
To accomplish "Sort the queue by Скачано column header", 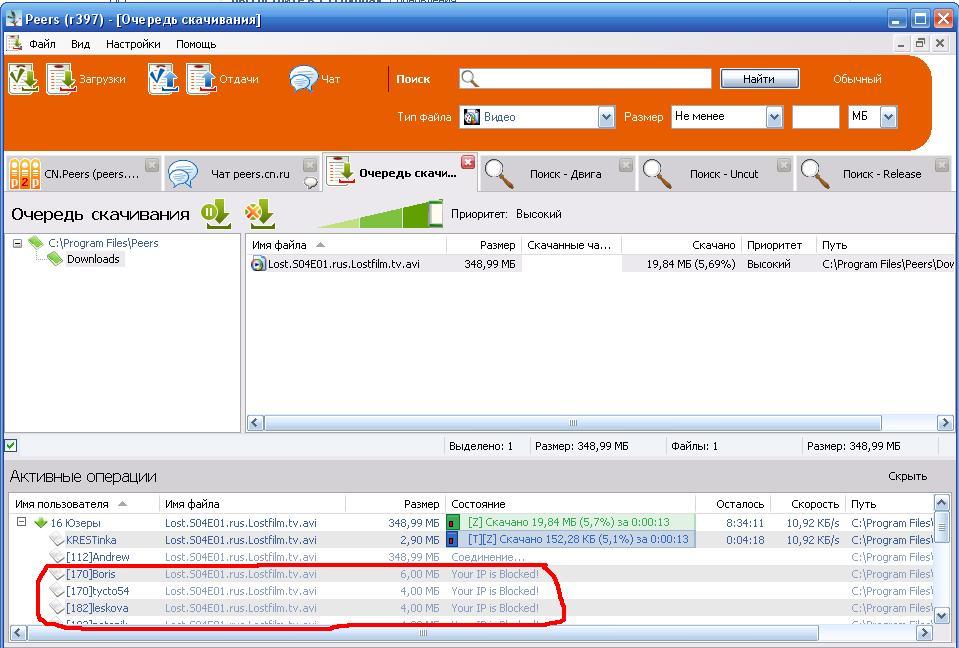I will (x=681, y=245).
